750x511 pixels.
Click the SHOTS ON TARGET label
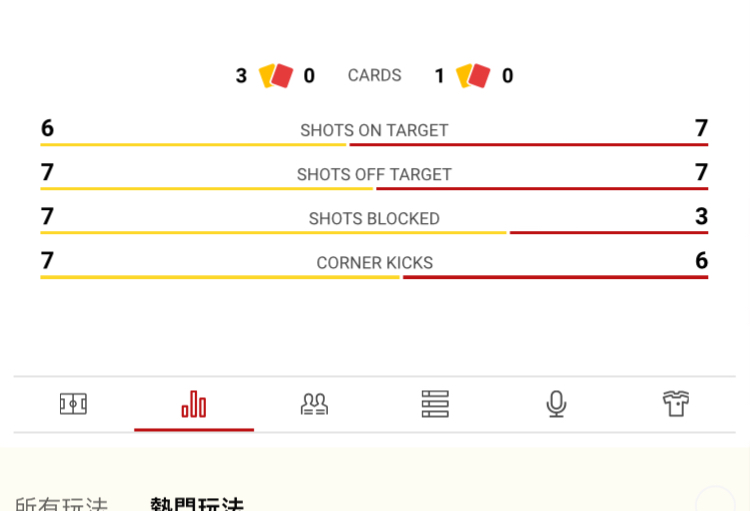374,130
